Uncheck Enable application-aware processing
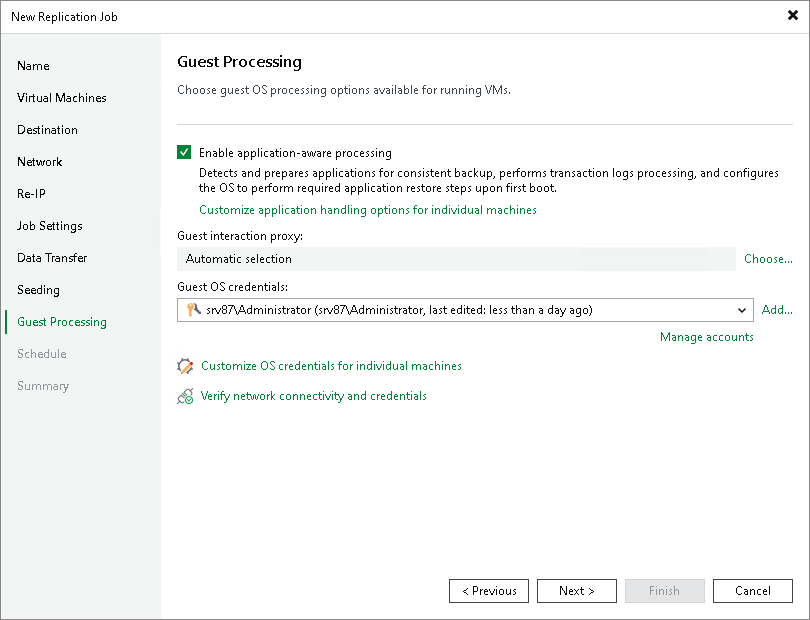 tap(184, 152)
